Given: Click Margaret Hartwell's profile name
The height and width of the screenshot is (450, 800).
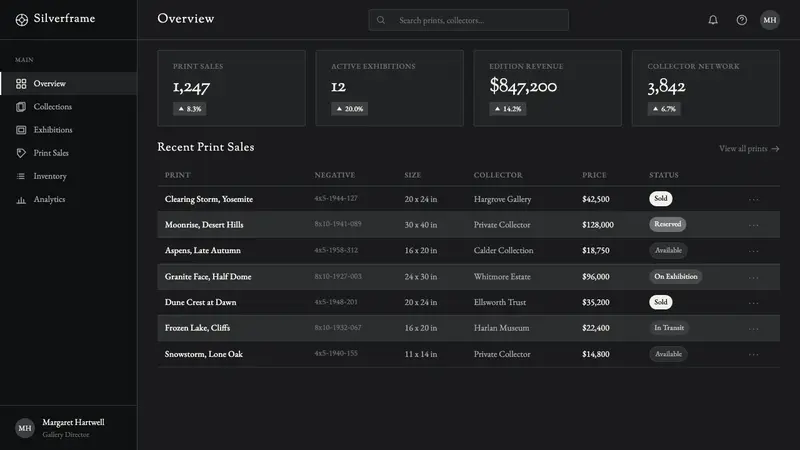Looking at the screenshot, I should [73, 422].
